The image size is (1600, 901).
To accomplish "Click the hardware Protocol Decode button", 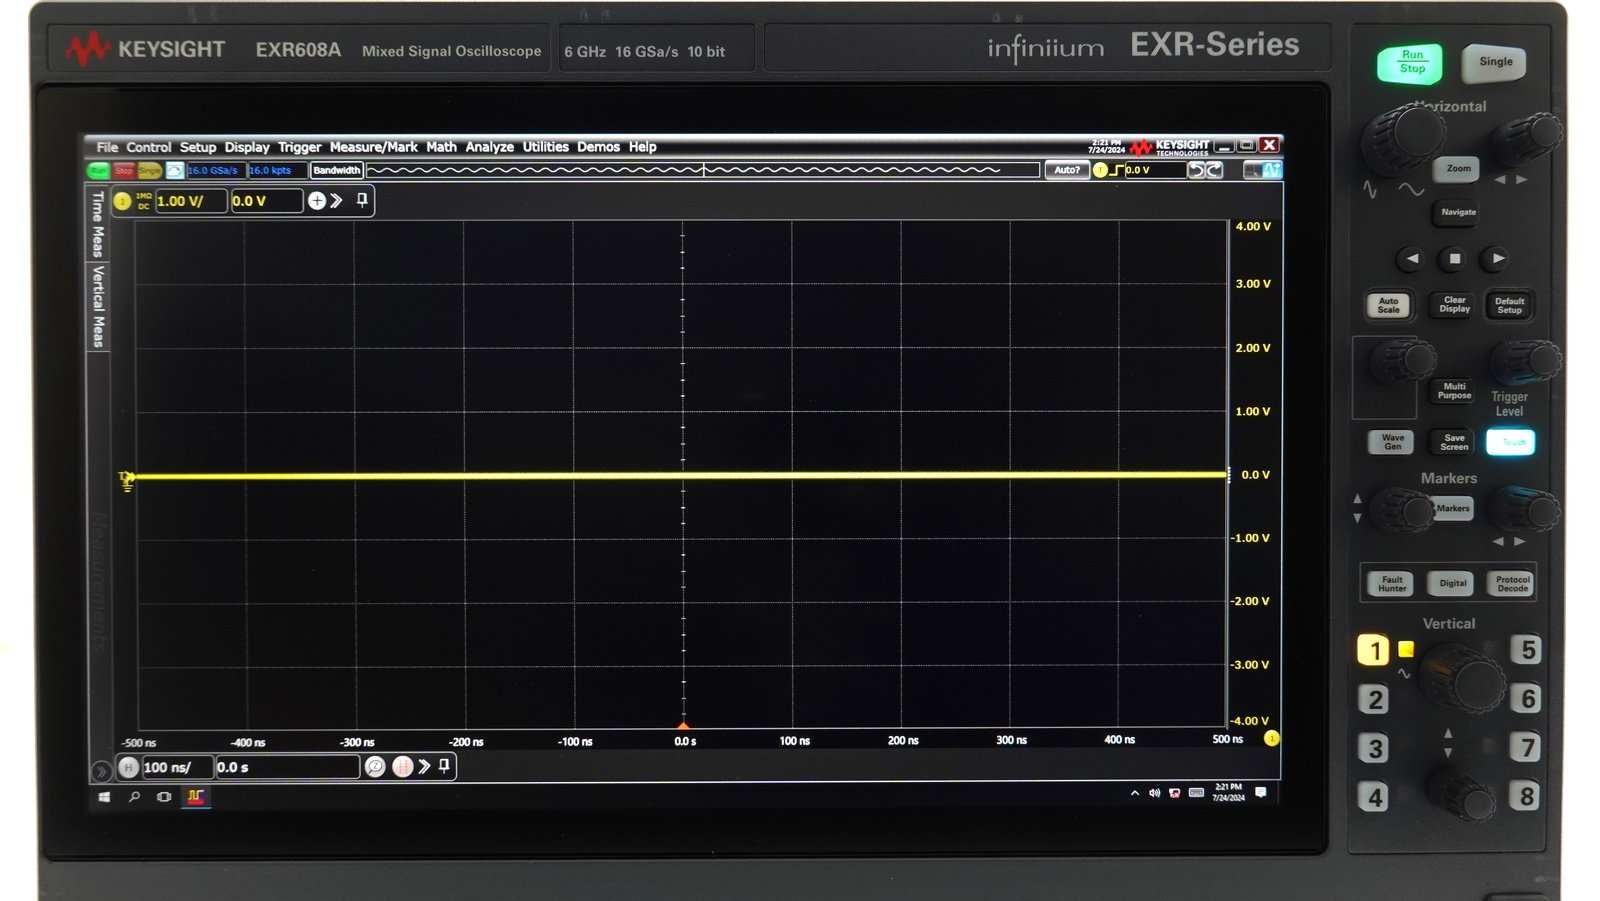I will click(1512, 584).
